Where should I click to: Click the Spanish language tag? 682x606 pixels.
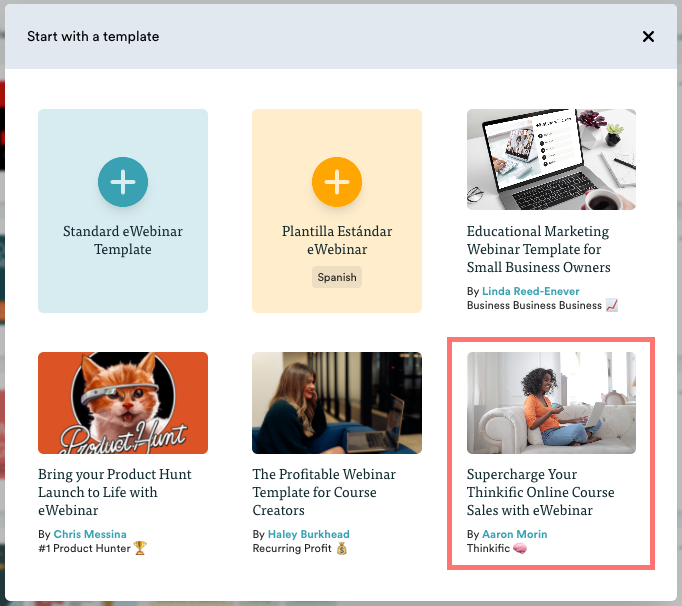pos(337,277)
